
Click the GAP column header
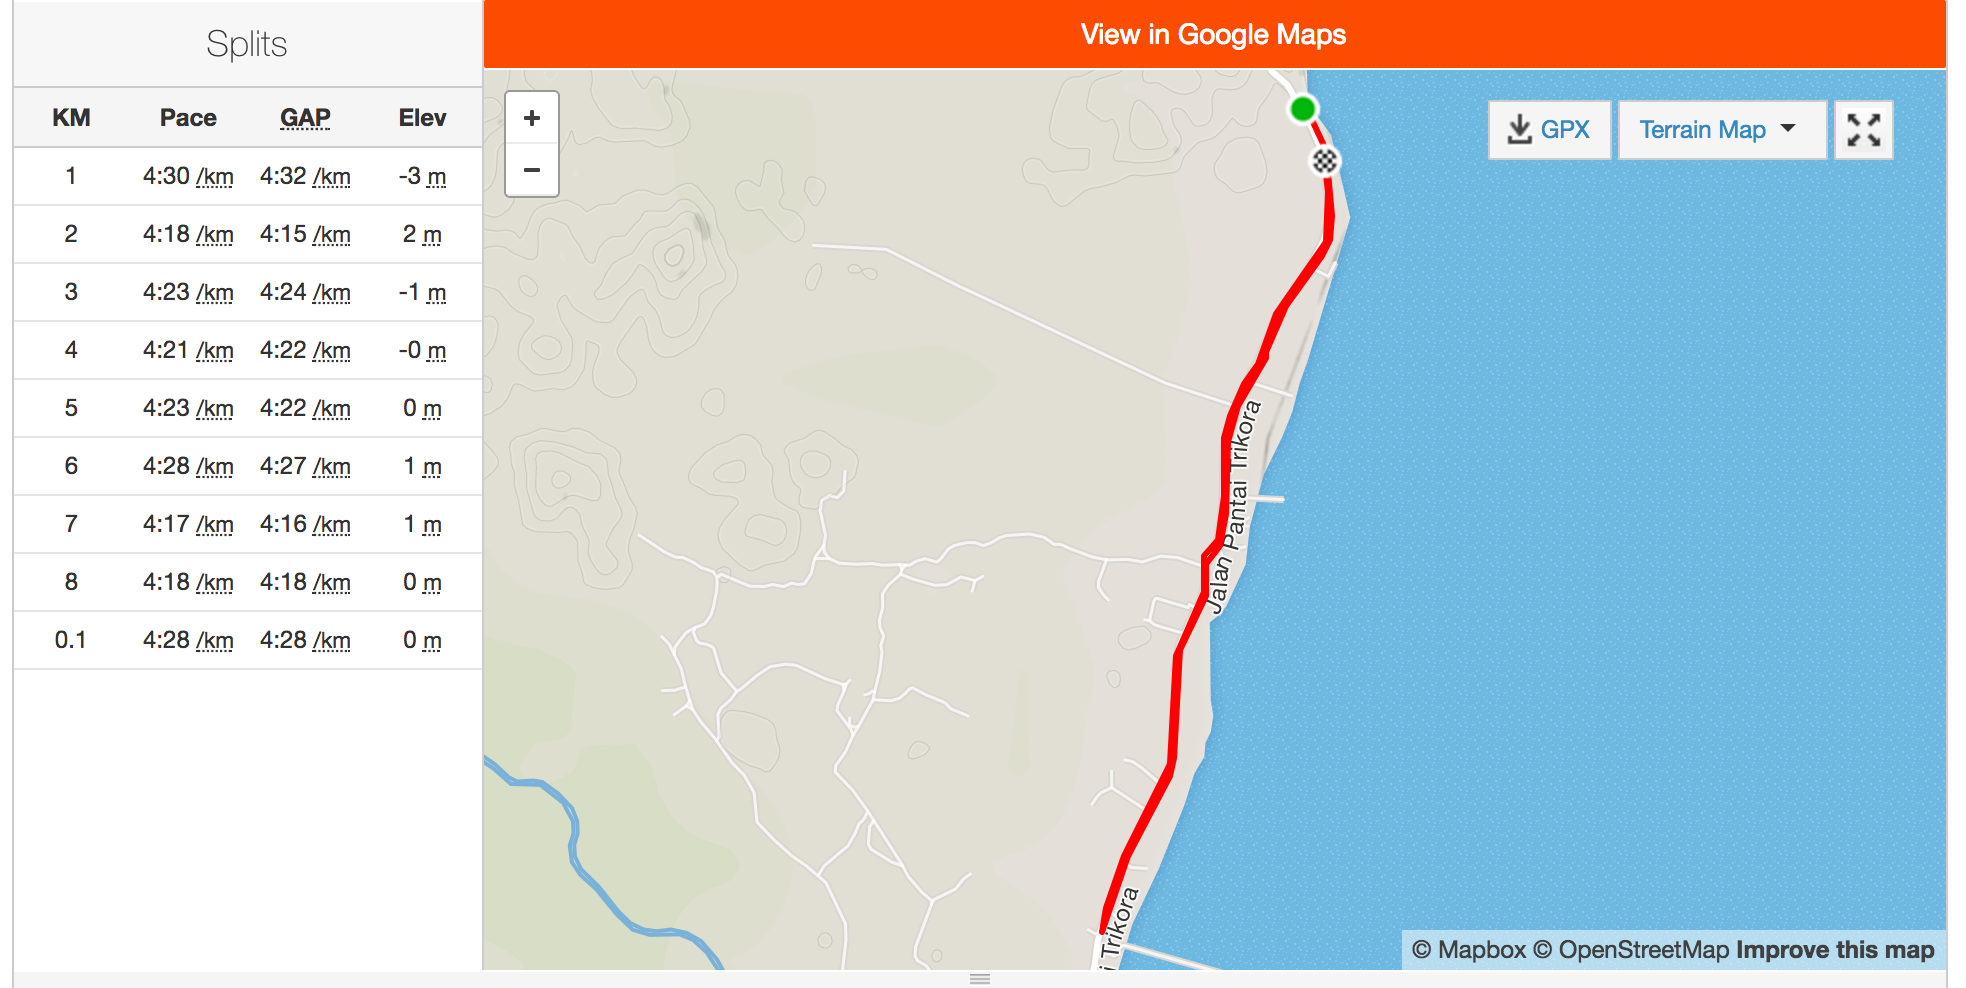coord(305,118)
